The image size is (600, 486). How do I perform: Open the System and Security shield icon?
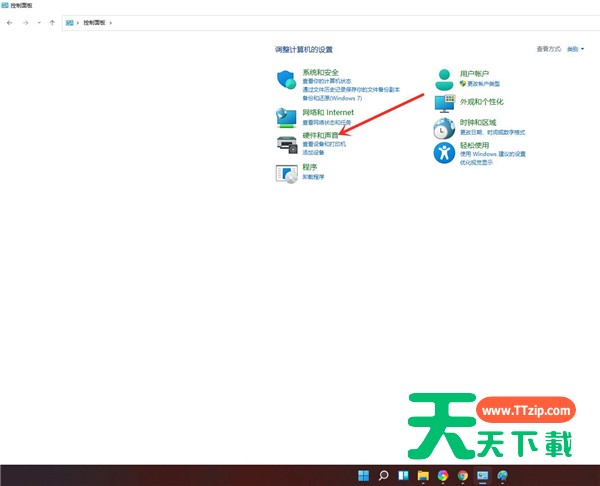click(287, 80)
